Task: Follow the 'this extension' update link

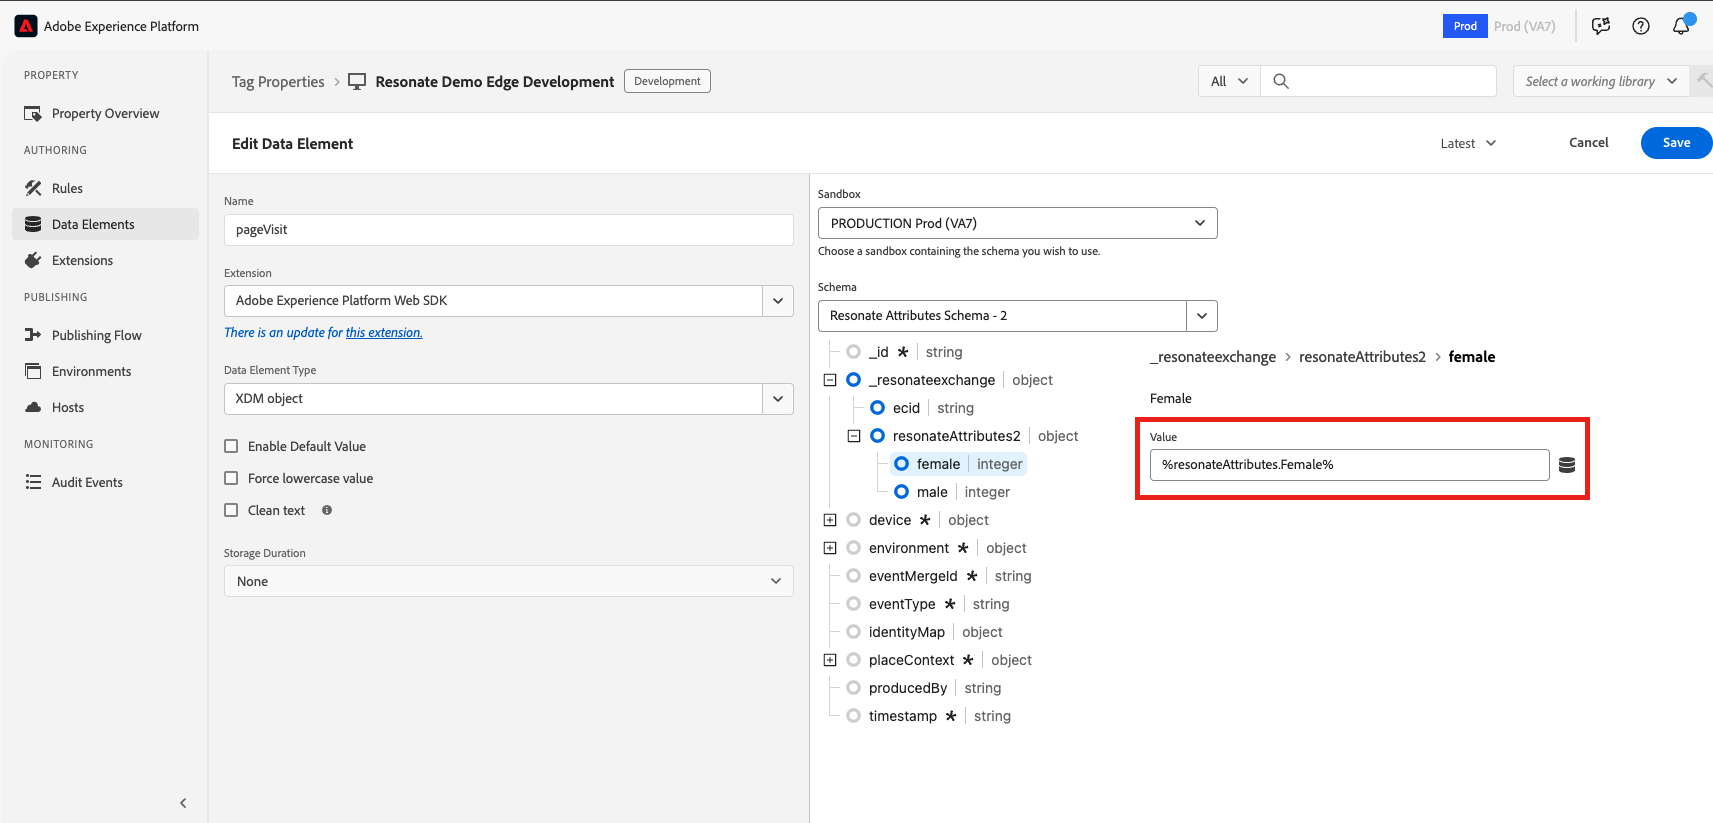Action: tap(384, 333)
